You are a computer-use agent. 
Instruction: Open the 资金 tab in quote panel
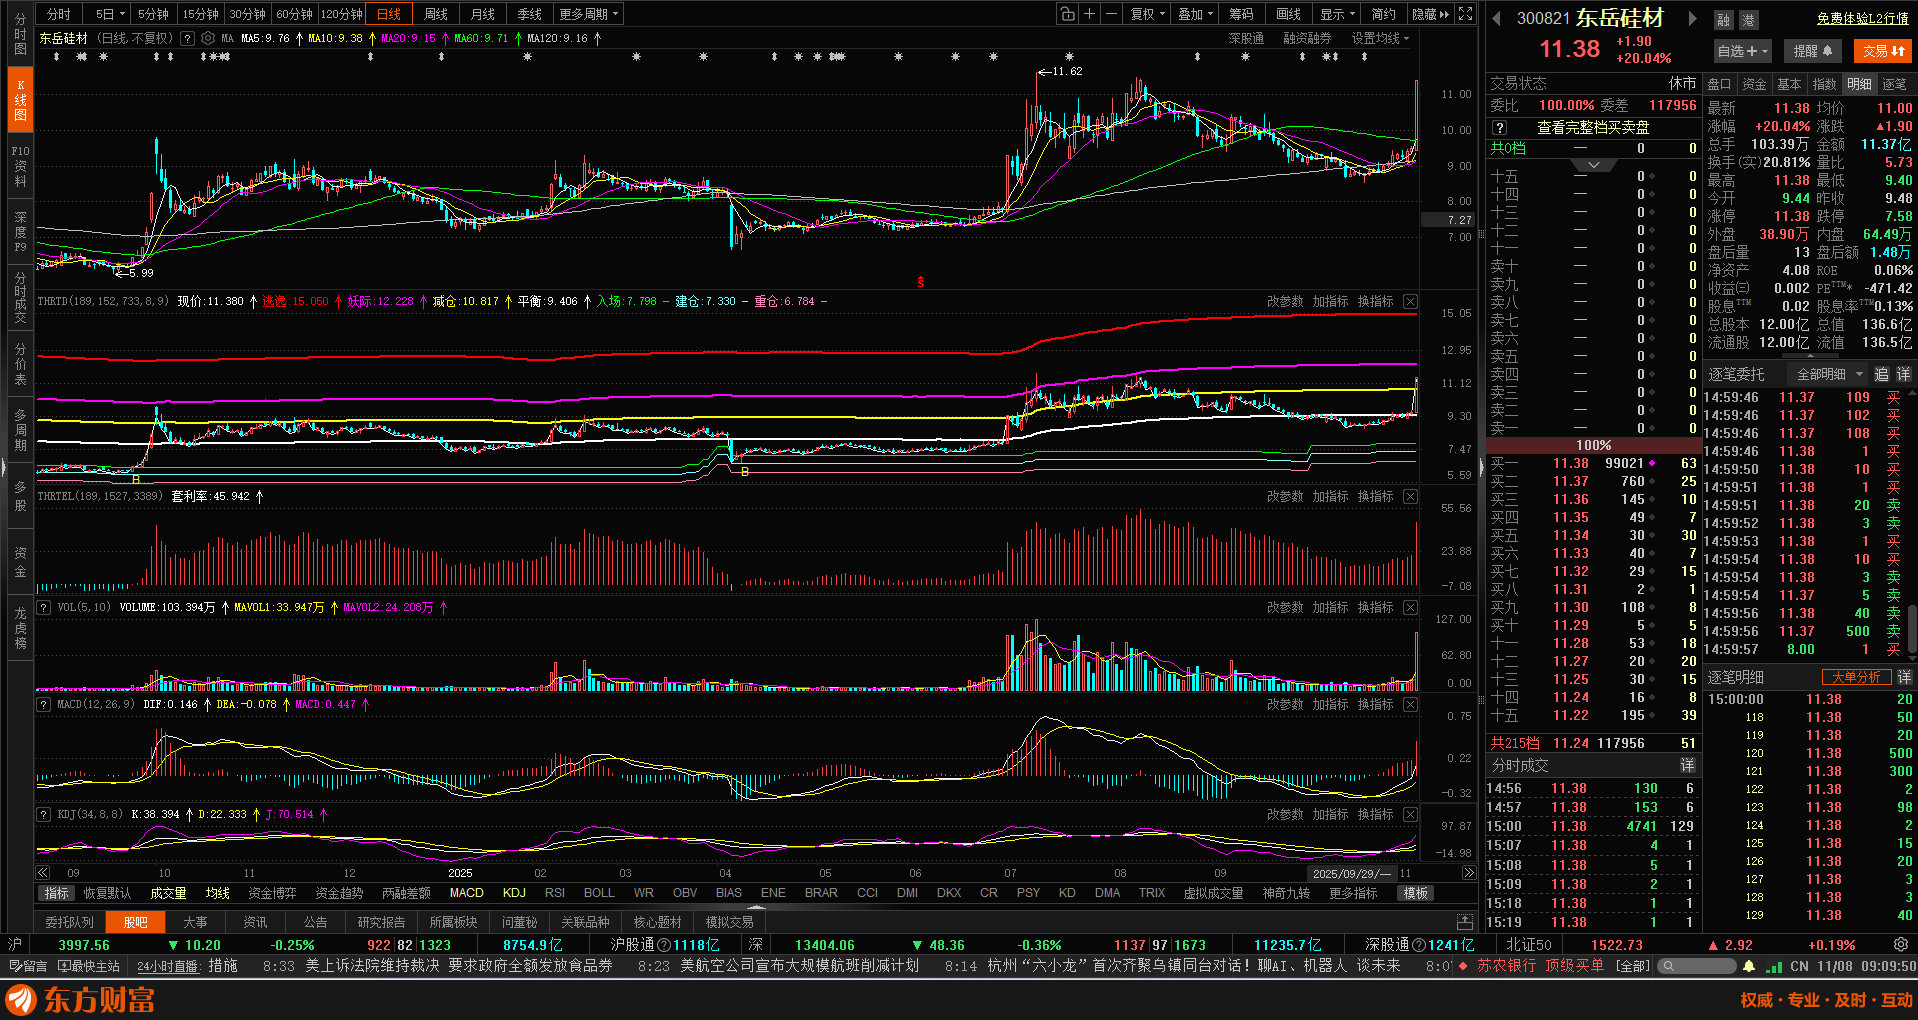(1754, 84)
